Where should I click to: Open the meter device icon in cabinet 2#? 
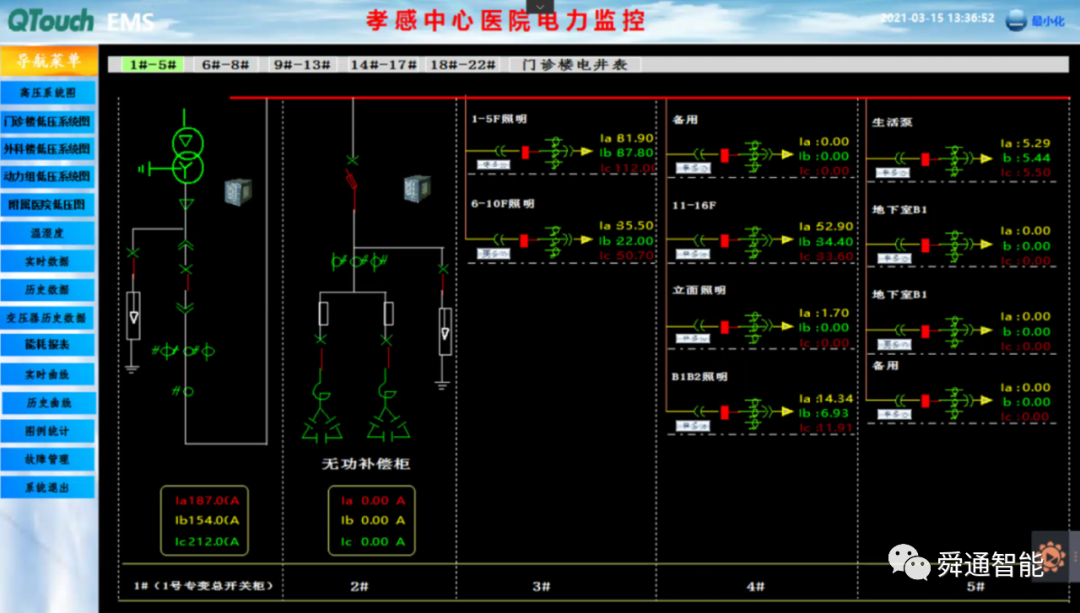[x=417, y=189]
